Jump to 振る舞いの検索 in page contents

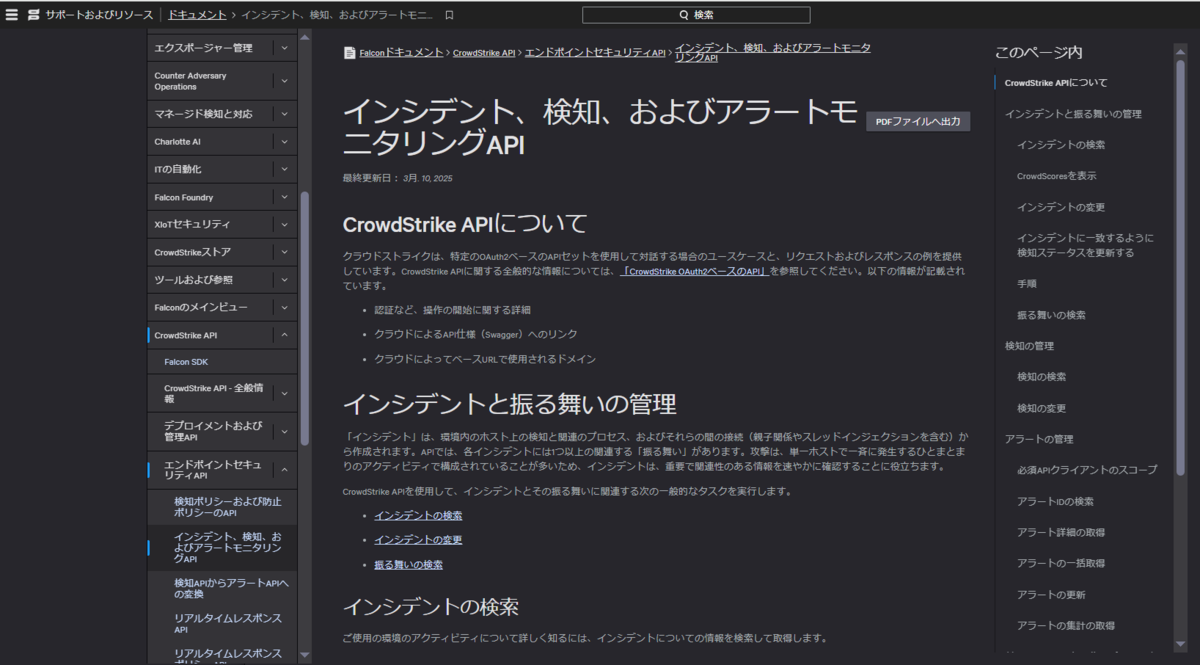(1051, 315)
